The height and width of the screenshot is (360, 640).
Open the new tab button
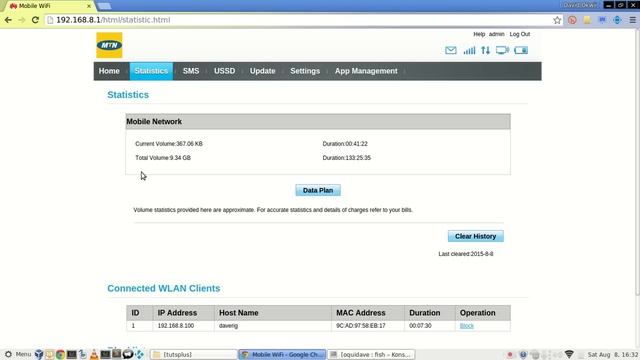click(x=104, y=6)
